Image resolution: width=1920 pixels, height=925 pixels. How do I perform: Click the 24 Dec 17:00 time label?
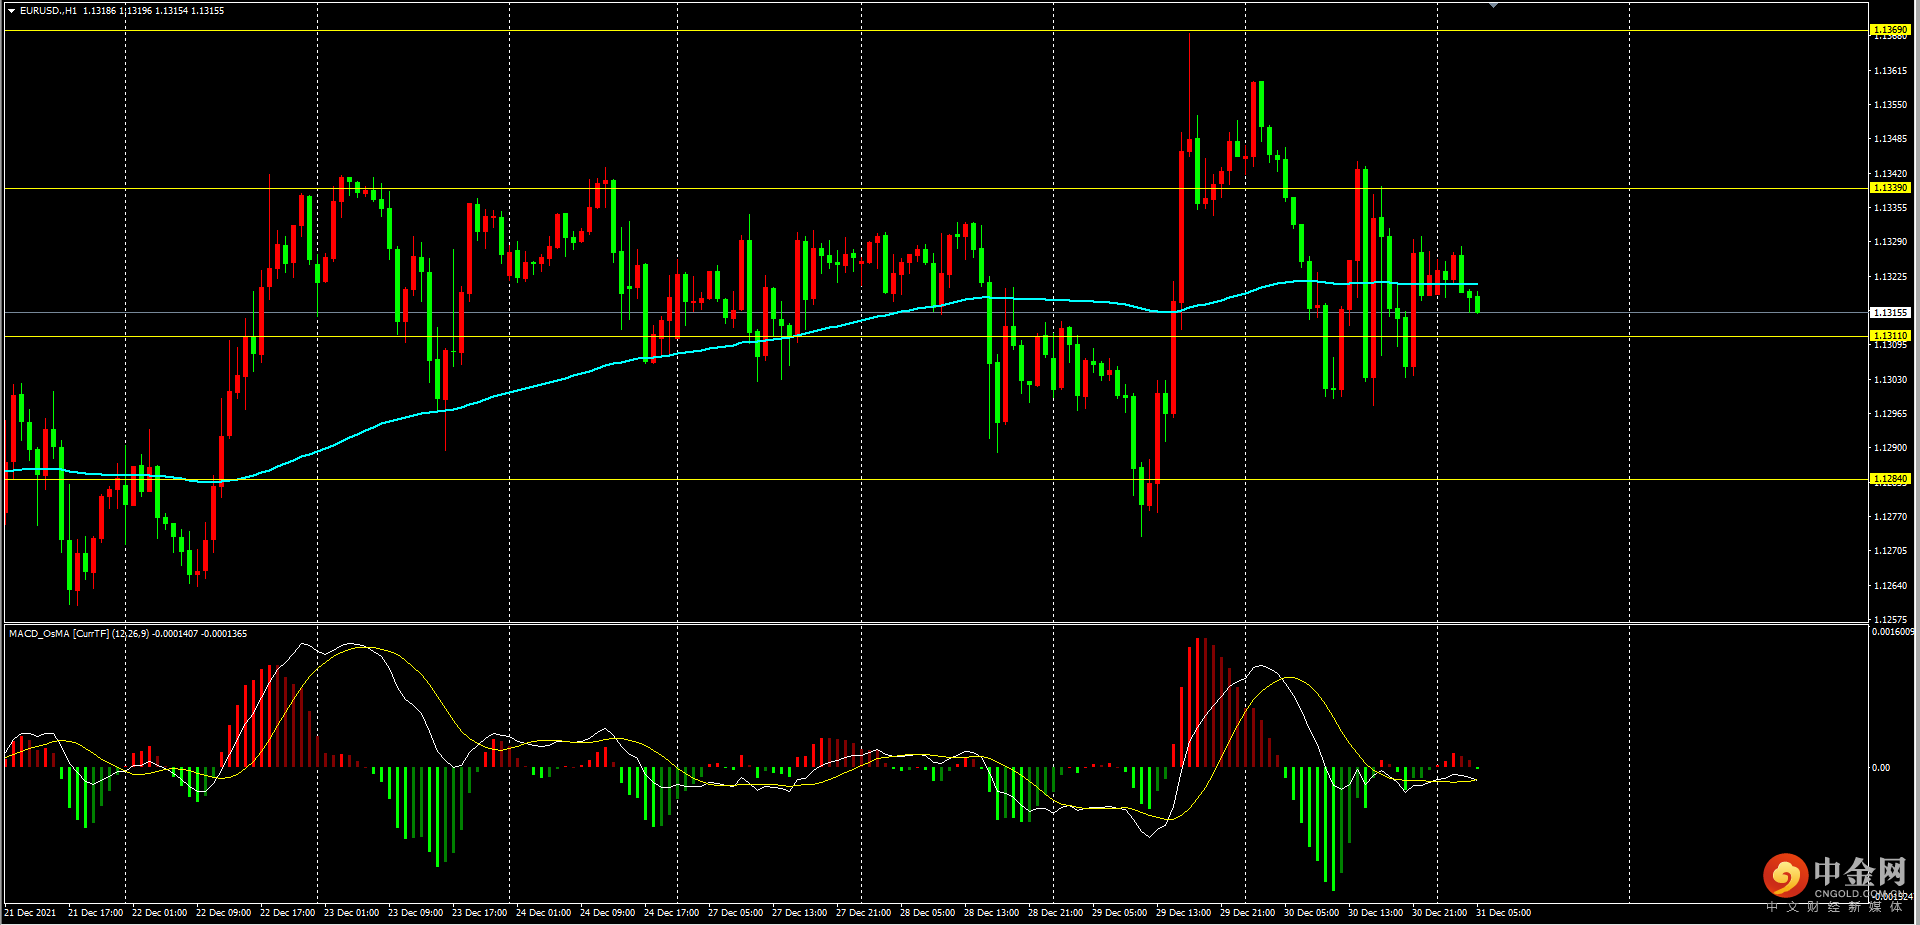click(x=672, y=913)
